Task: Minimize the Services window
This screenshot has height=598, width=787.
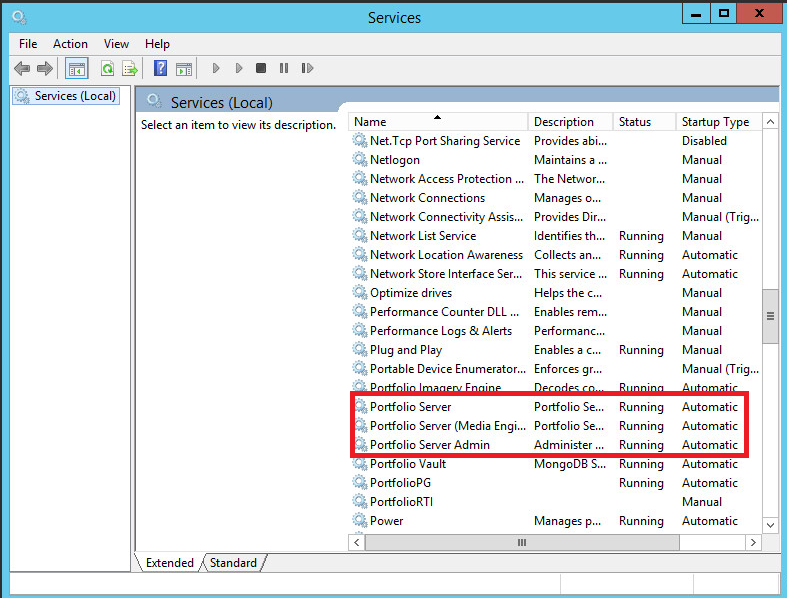Action: coord(696,14)
